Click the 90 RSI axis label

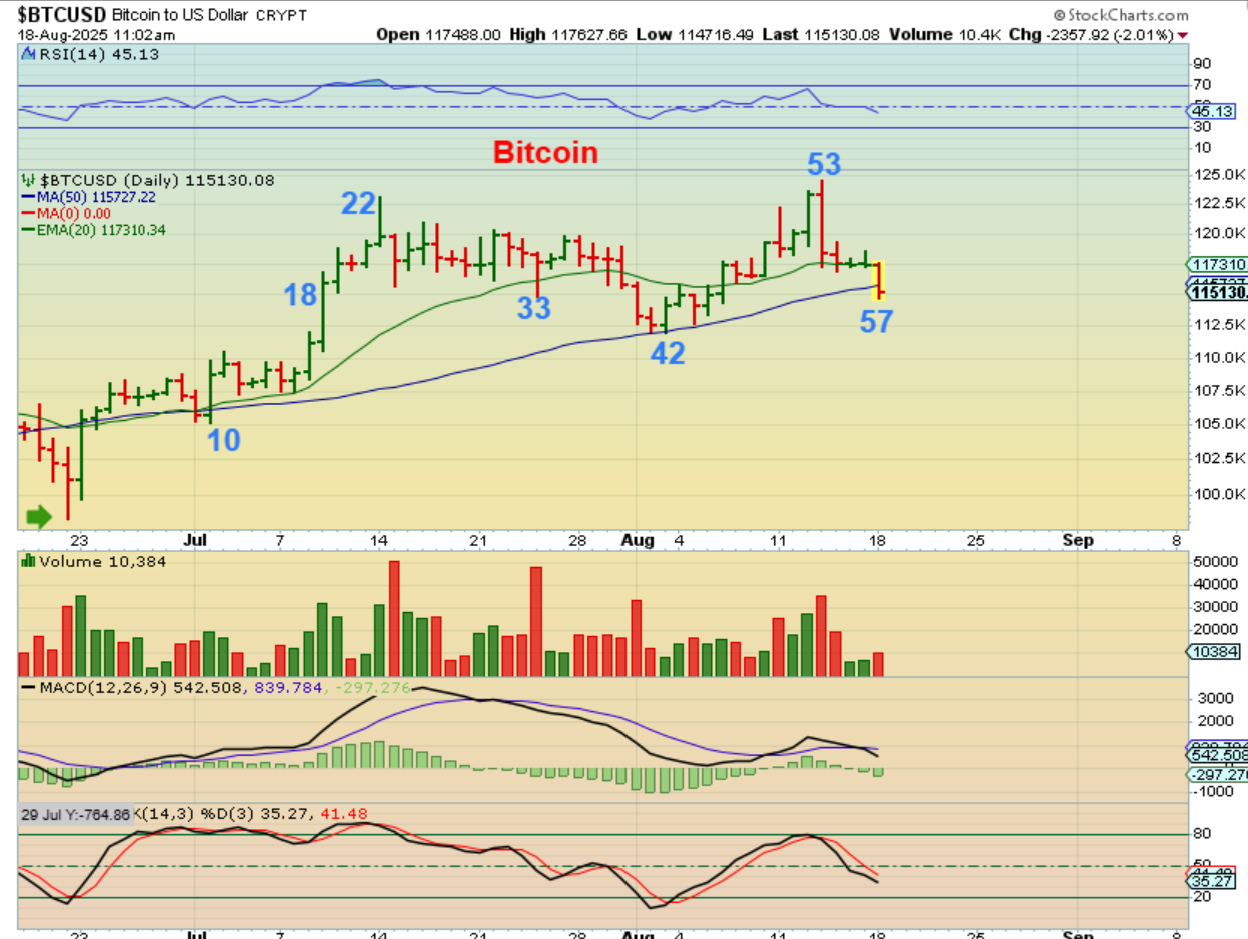click(x=1203, y=63)
